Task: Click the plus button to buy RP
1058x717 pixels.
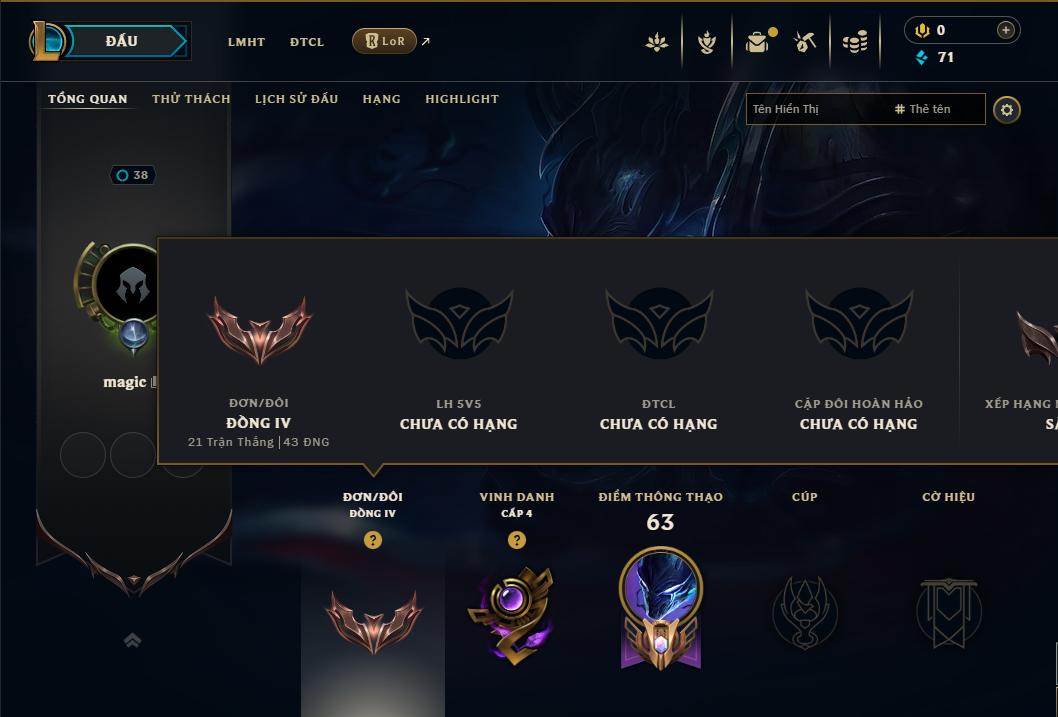Action: click(x=1005, y=30)
